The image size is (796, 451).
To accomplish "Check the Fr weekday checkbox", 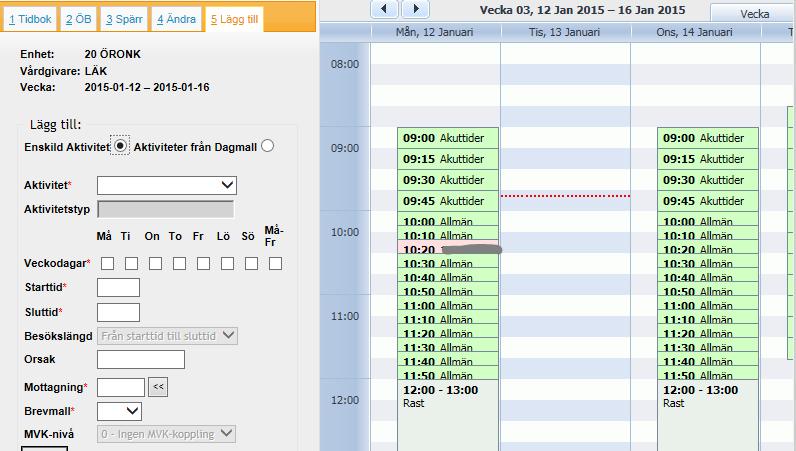I will click(x=203, y=264).
